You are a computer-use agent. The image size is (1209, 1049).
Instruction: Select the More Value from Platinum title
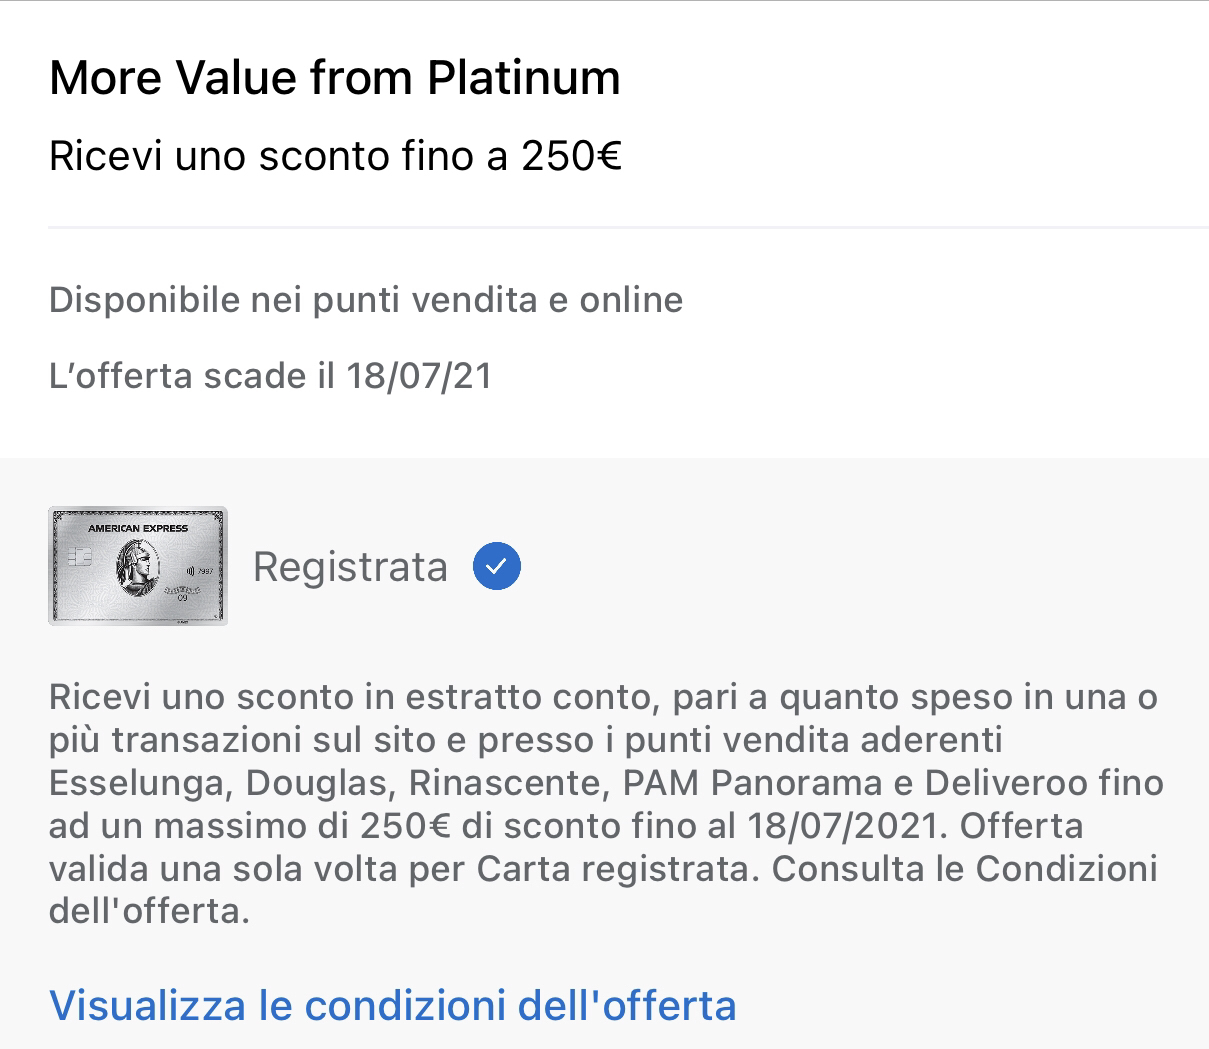coord(335,77)
